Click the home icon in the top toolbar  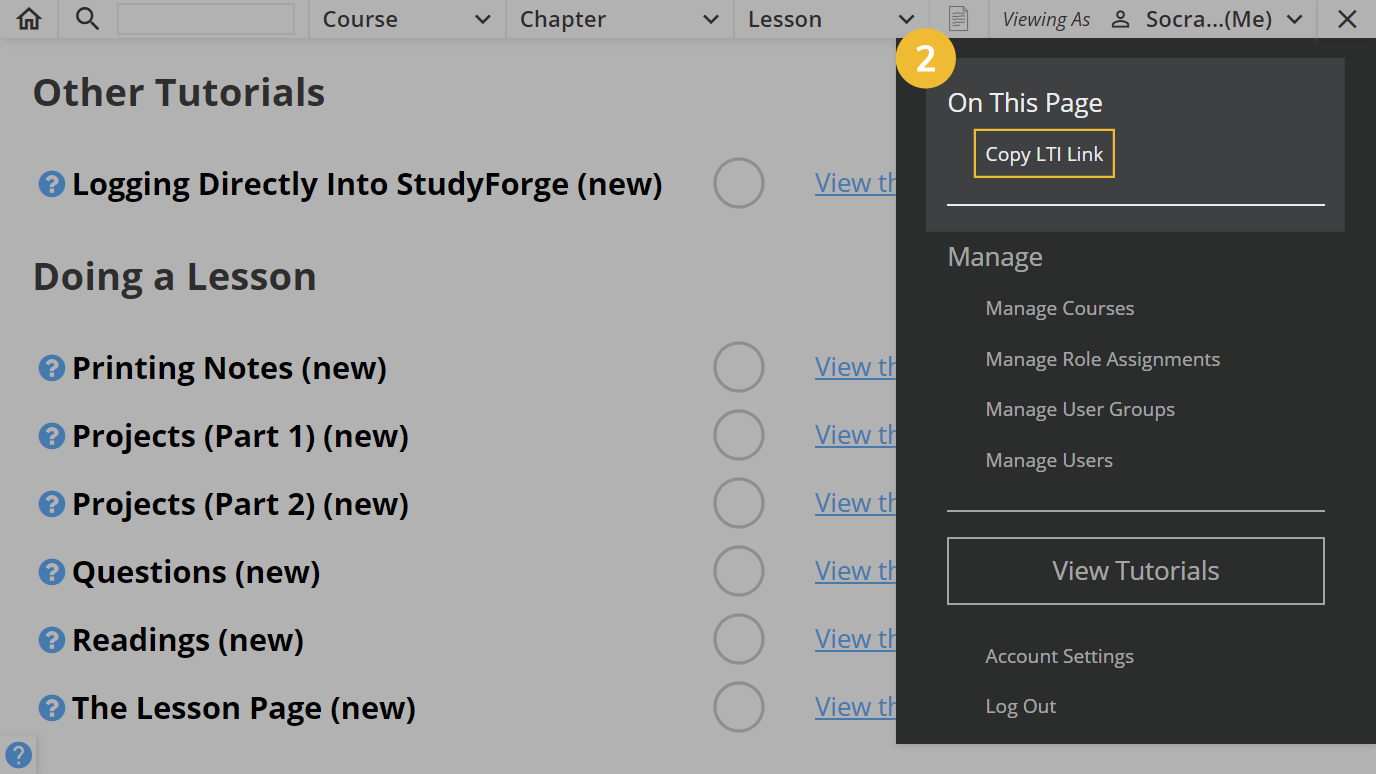point(28,18)
